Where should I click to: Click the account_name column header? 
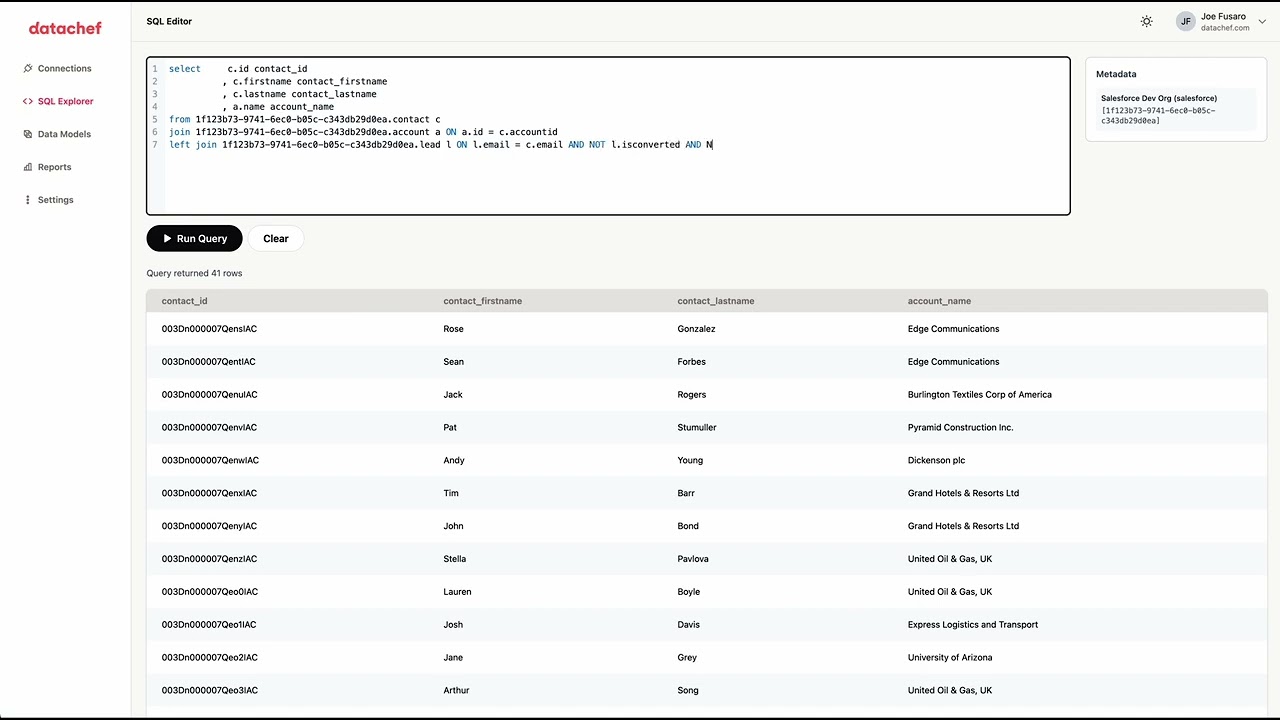pyautogui.click(x=939, y=301)
